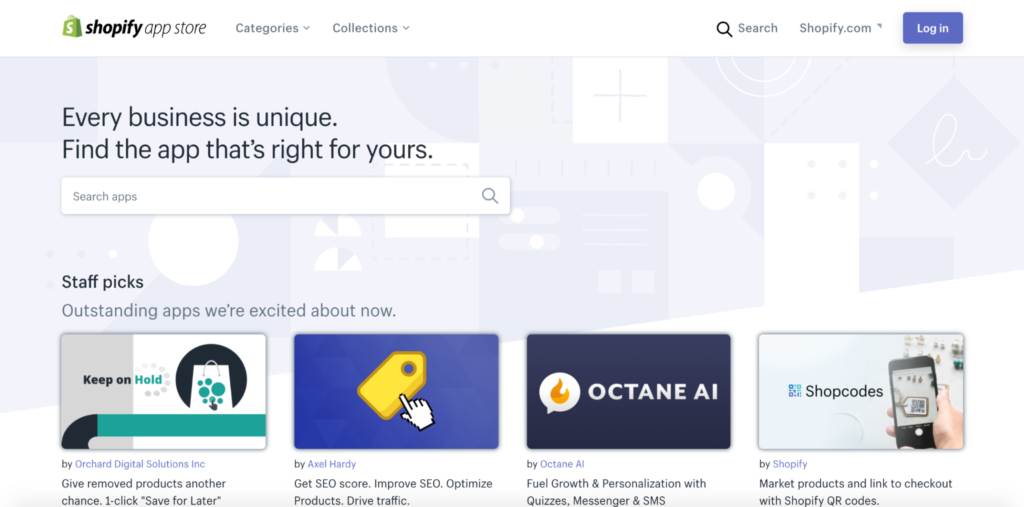Visit Octane AI developer link
Screen dimensions: 1024x507
[562, 464]
